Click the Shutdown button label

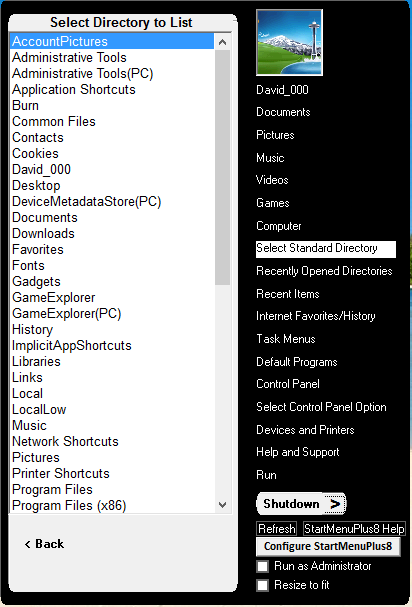291,504
